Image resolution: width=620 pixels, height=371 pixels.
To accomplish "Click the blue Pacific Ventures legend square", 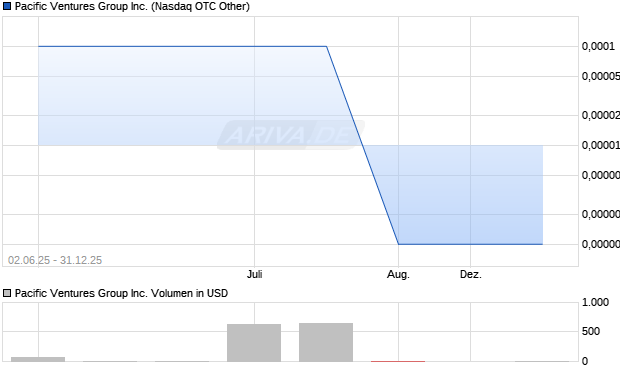I will (x=7, y=6).
